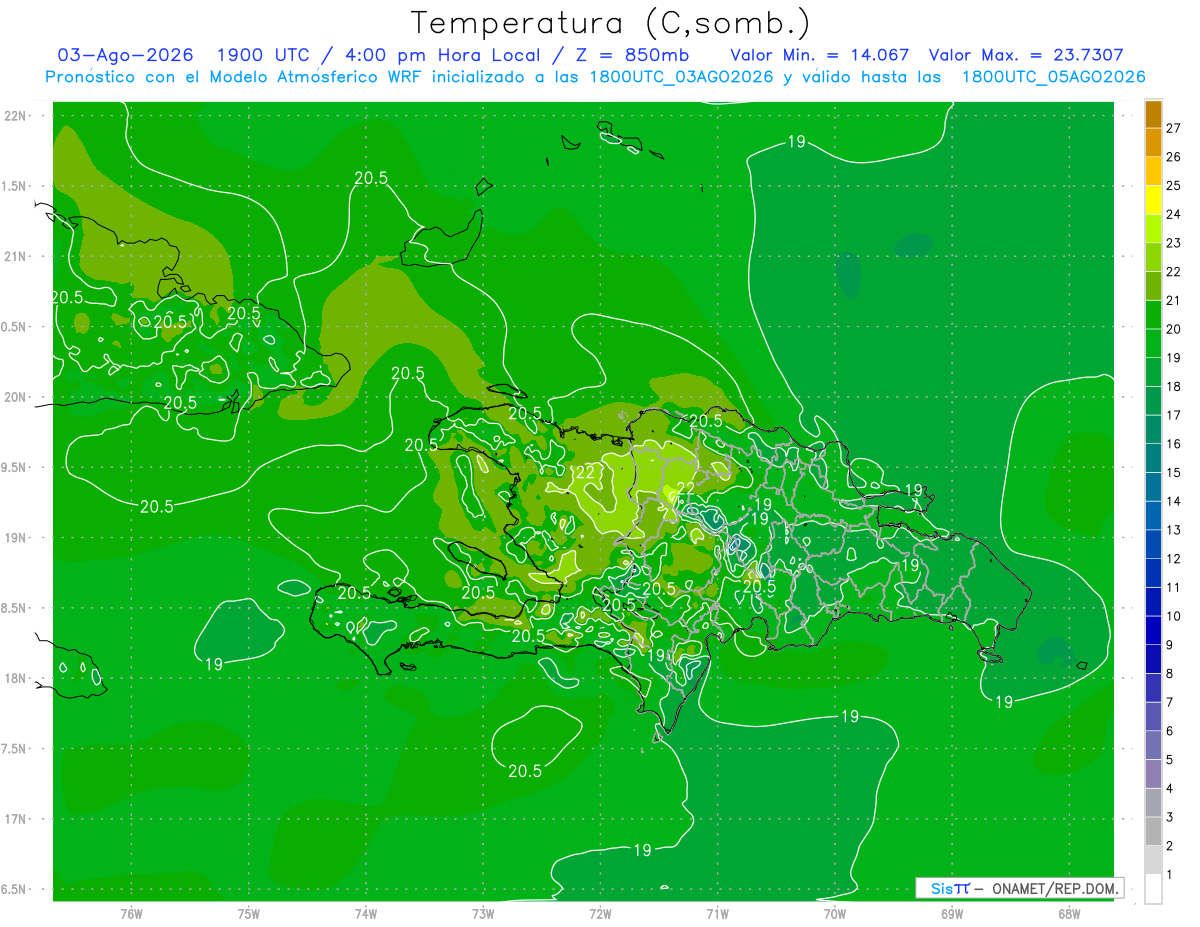The height and width of the screenshot is (927, 1200).
Task: Click the "68W" longitude axis label
Action: click(1069, 914)
